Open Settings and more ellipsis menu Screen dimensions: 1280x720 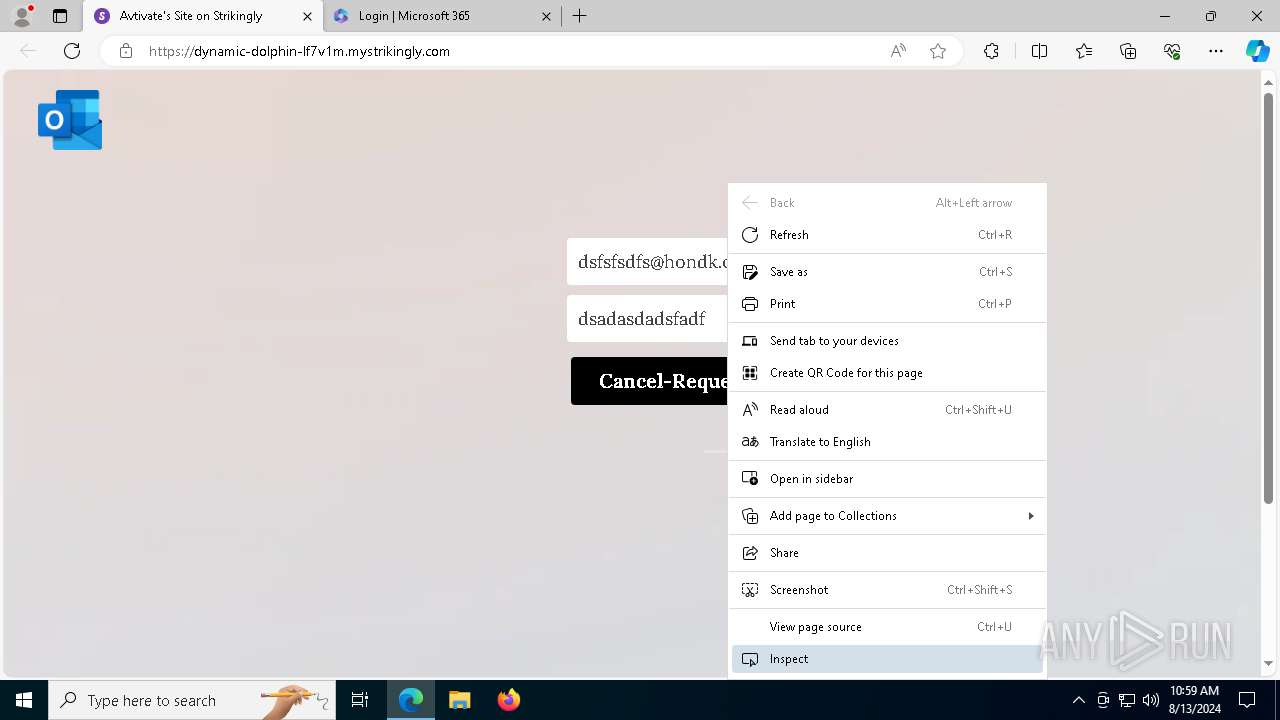[1216, 51]
